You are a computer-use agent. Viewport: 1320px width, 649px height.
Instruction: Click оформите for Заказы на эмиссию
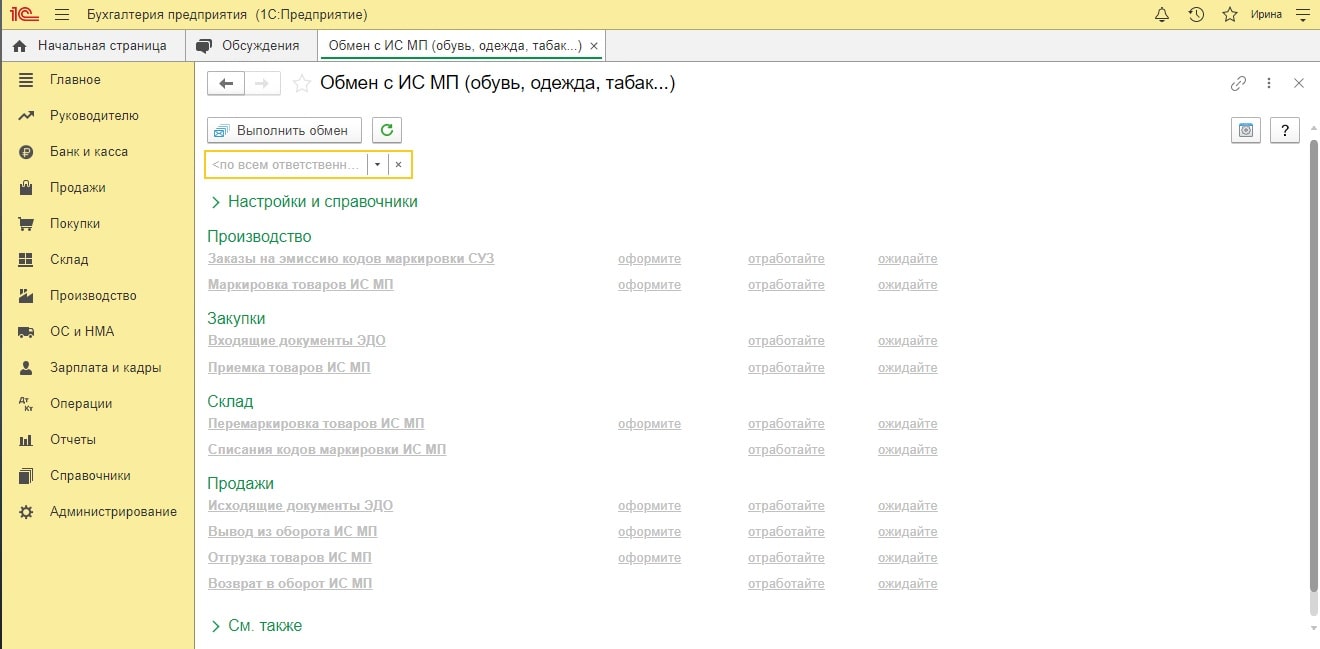point(649,259)
